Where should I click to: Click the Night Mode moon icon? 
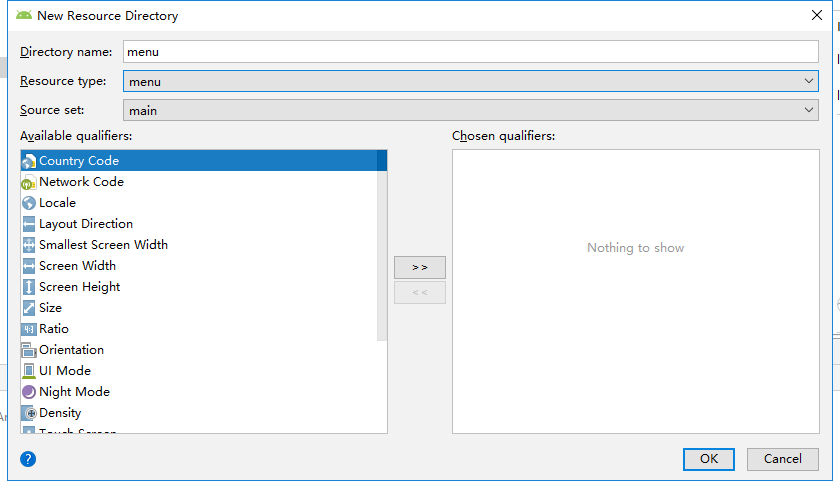point(29,392)
